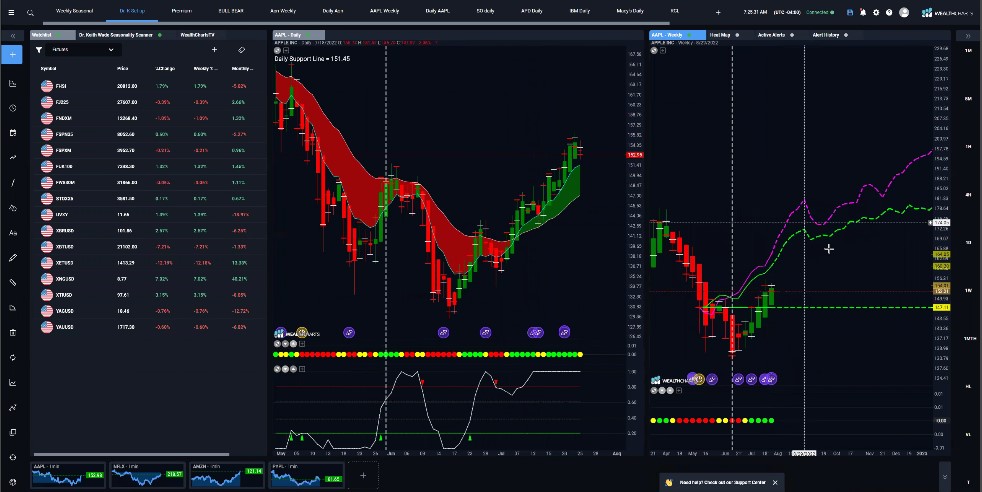Open the settings gear icon
The height and width of the screenshot is (492, 982).
point(876,12)
